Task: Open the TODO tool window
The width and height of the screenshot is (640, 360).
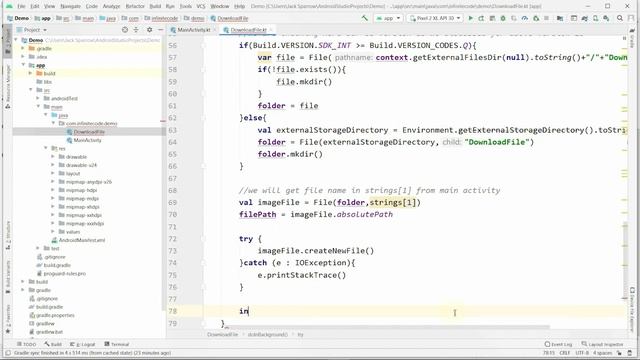Action: click(27, 344)
